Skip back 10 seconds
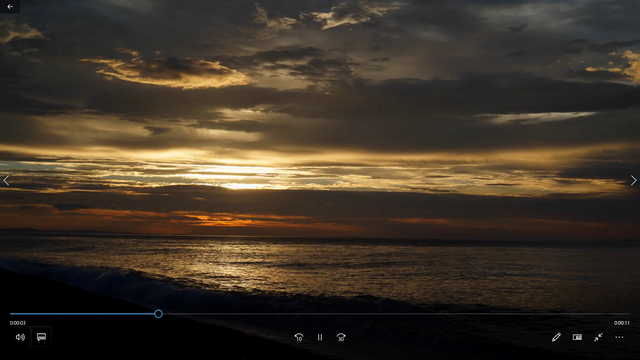Viewport: 640px width, 360px height. (x=299, y=337)
